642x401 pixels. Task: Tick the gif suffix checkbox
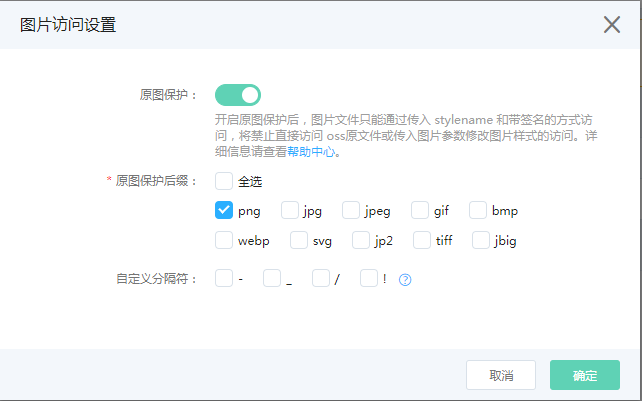(x=420, y=210)
